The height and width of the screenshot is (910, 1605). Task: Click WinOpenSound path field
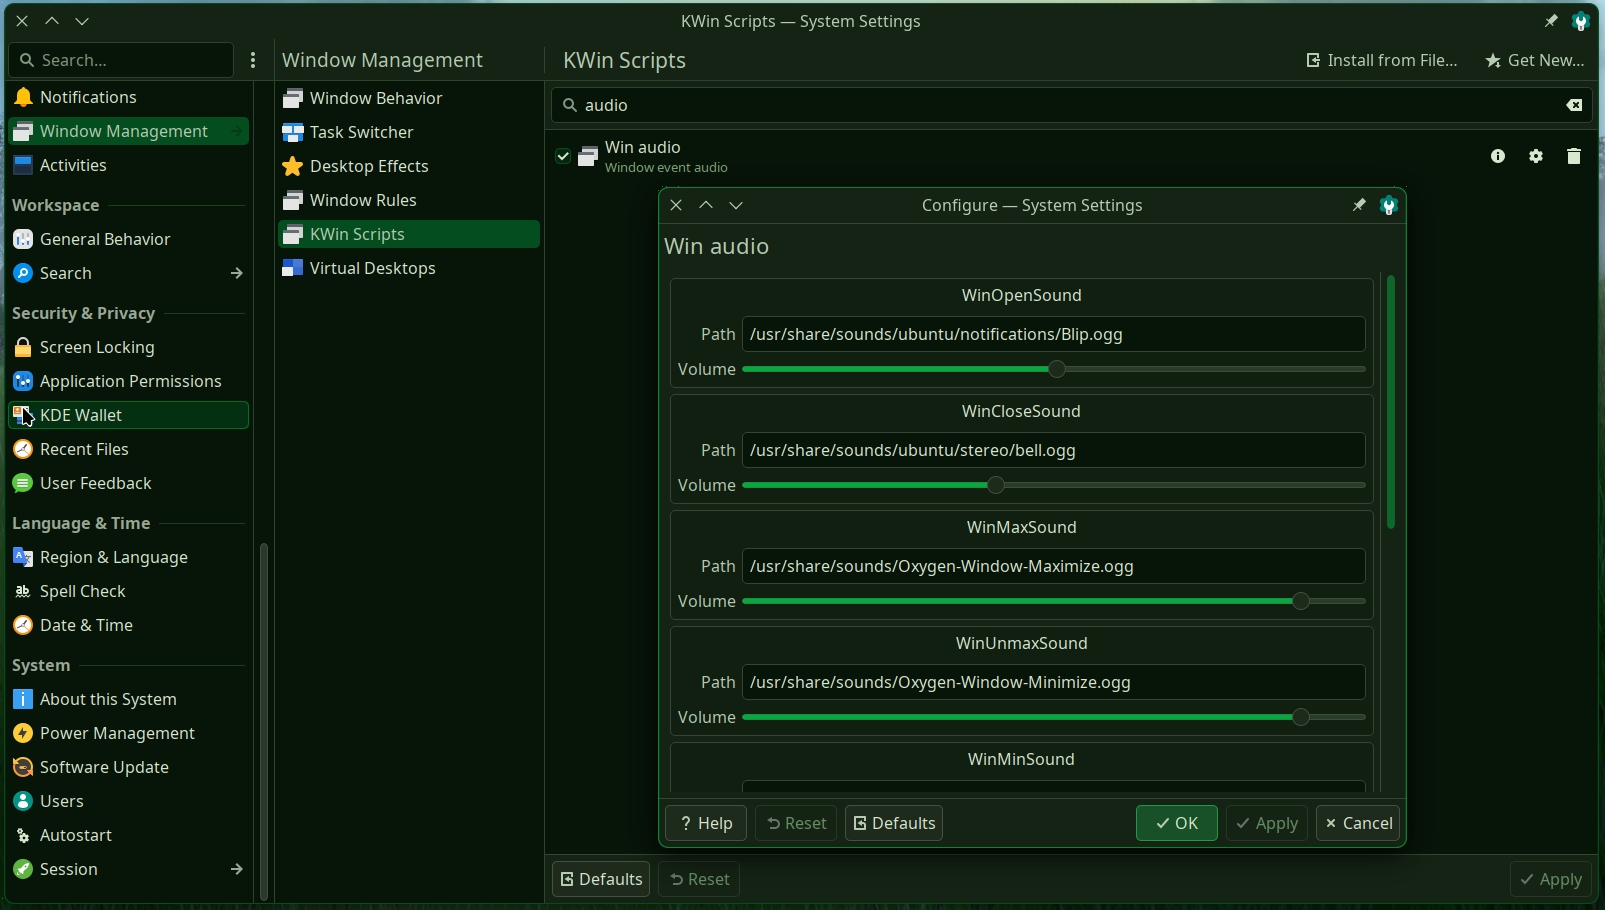(x=1053, y=334)
